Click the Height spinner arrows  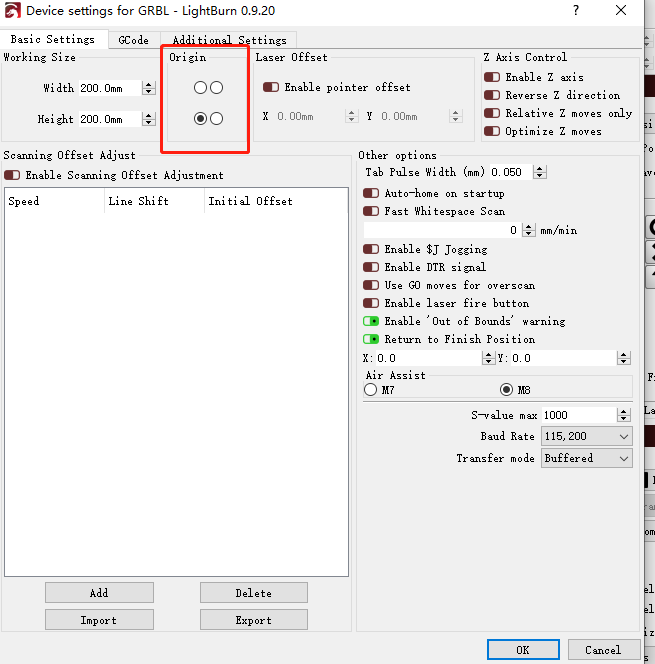[149, 119]
